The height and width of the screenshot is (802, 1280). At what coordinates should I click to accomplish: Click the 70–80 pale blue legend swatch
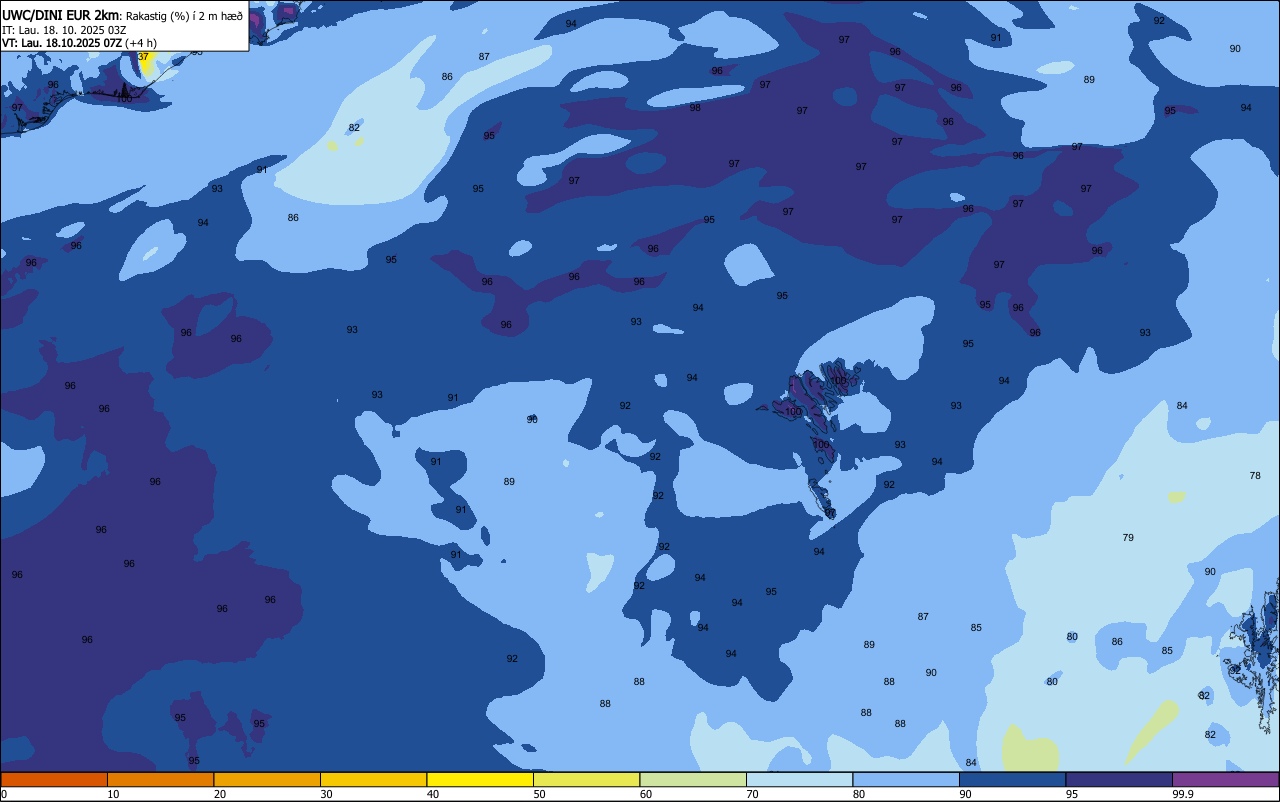[799, 779]
